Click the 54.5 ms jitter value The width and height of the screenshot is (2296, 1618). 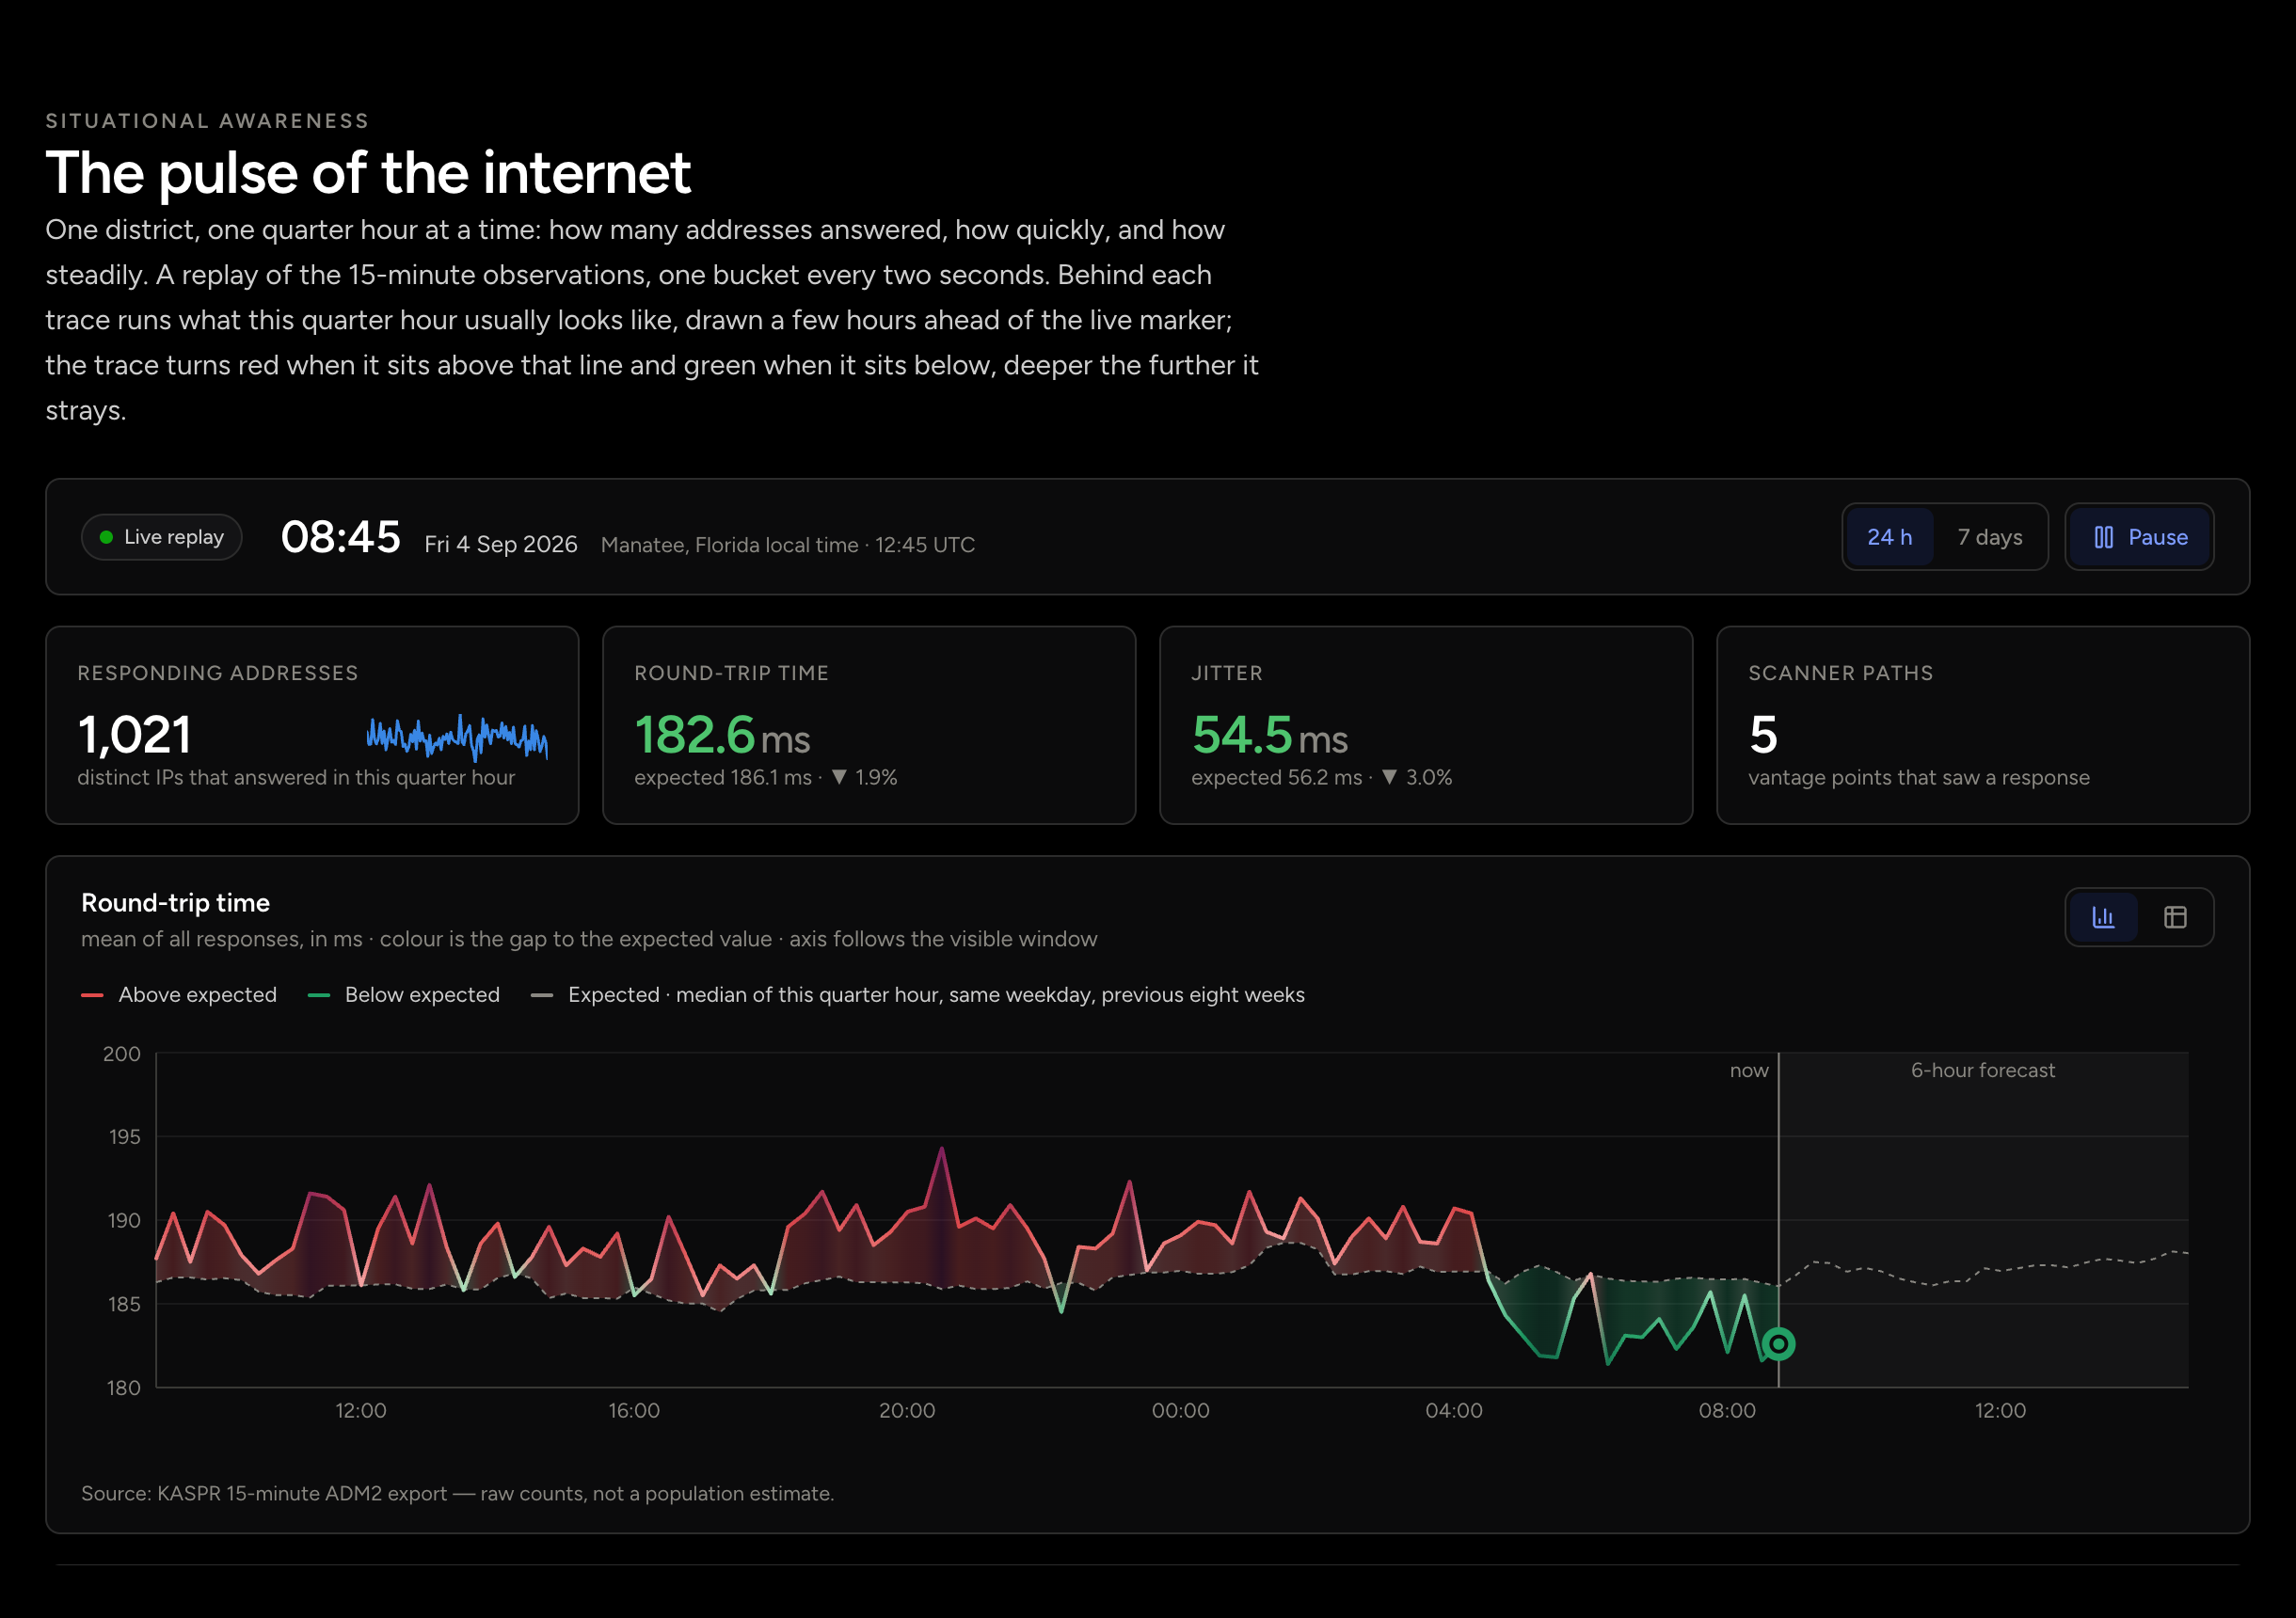[1270, 735]
